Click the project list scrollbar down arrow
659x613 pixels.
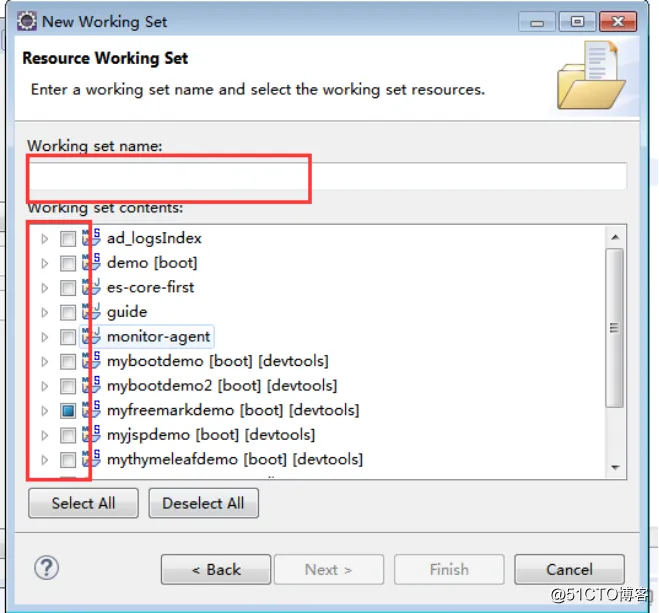615,467
